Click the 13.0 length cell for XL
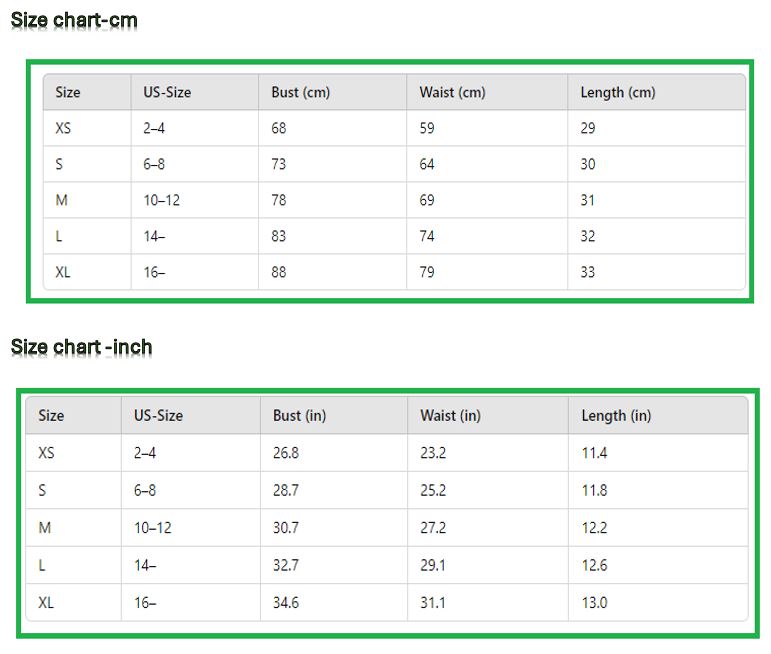 (x=594, y=603)
